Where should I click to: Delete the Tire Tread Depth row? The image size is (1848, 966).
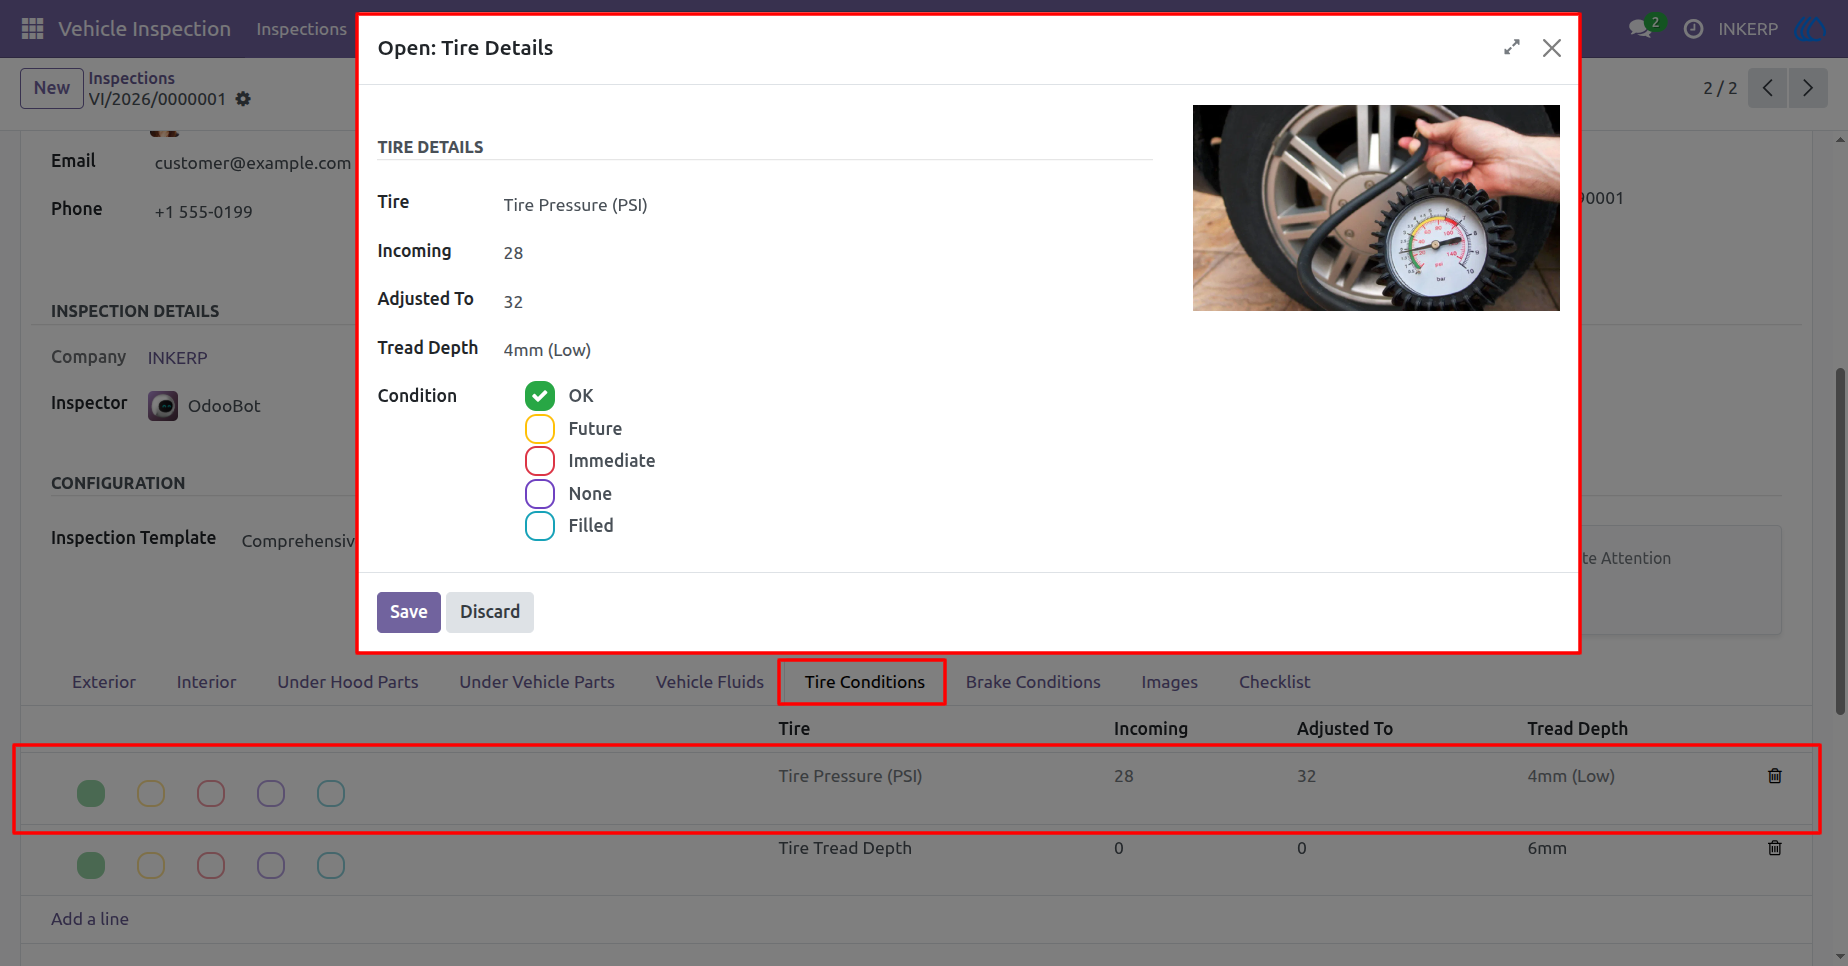(1775, 848)
